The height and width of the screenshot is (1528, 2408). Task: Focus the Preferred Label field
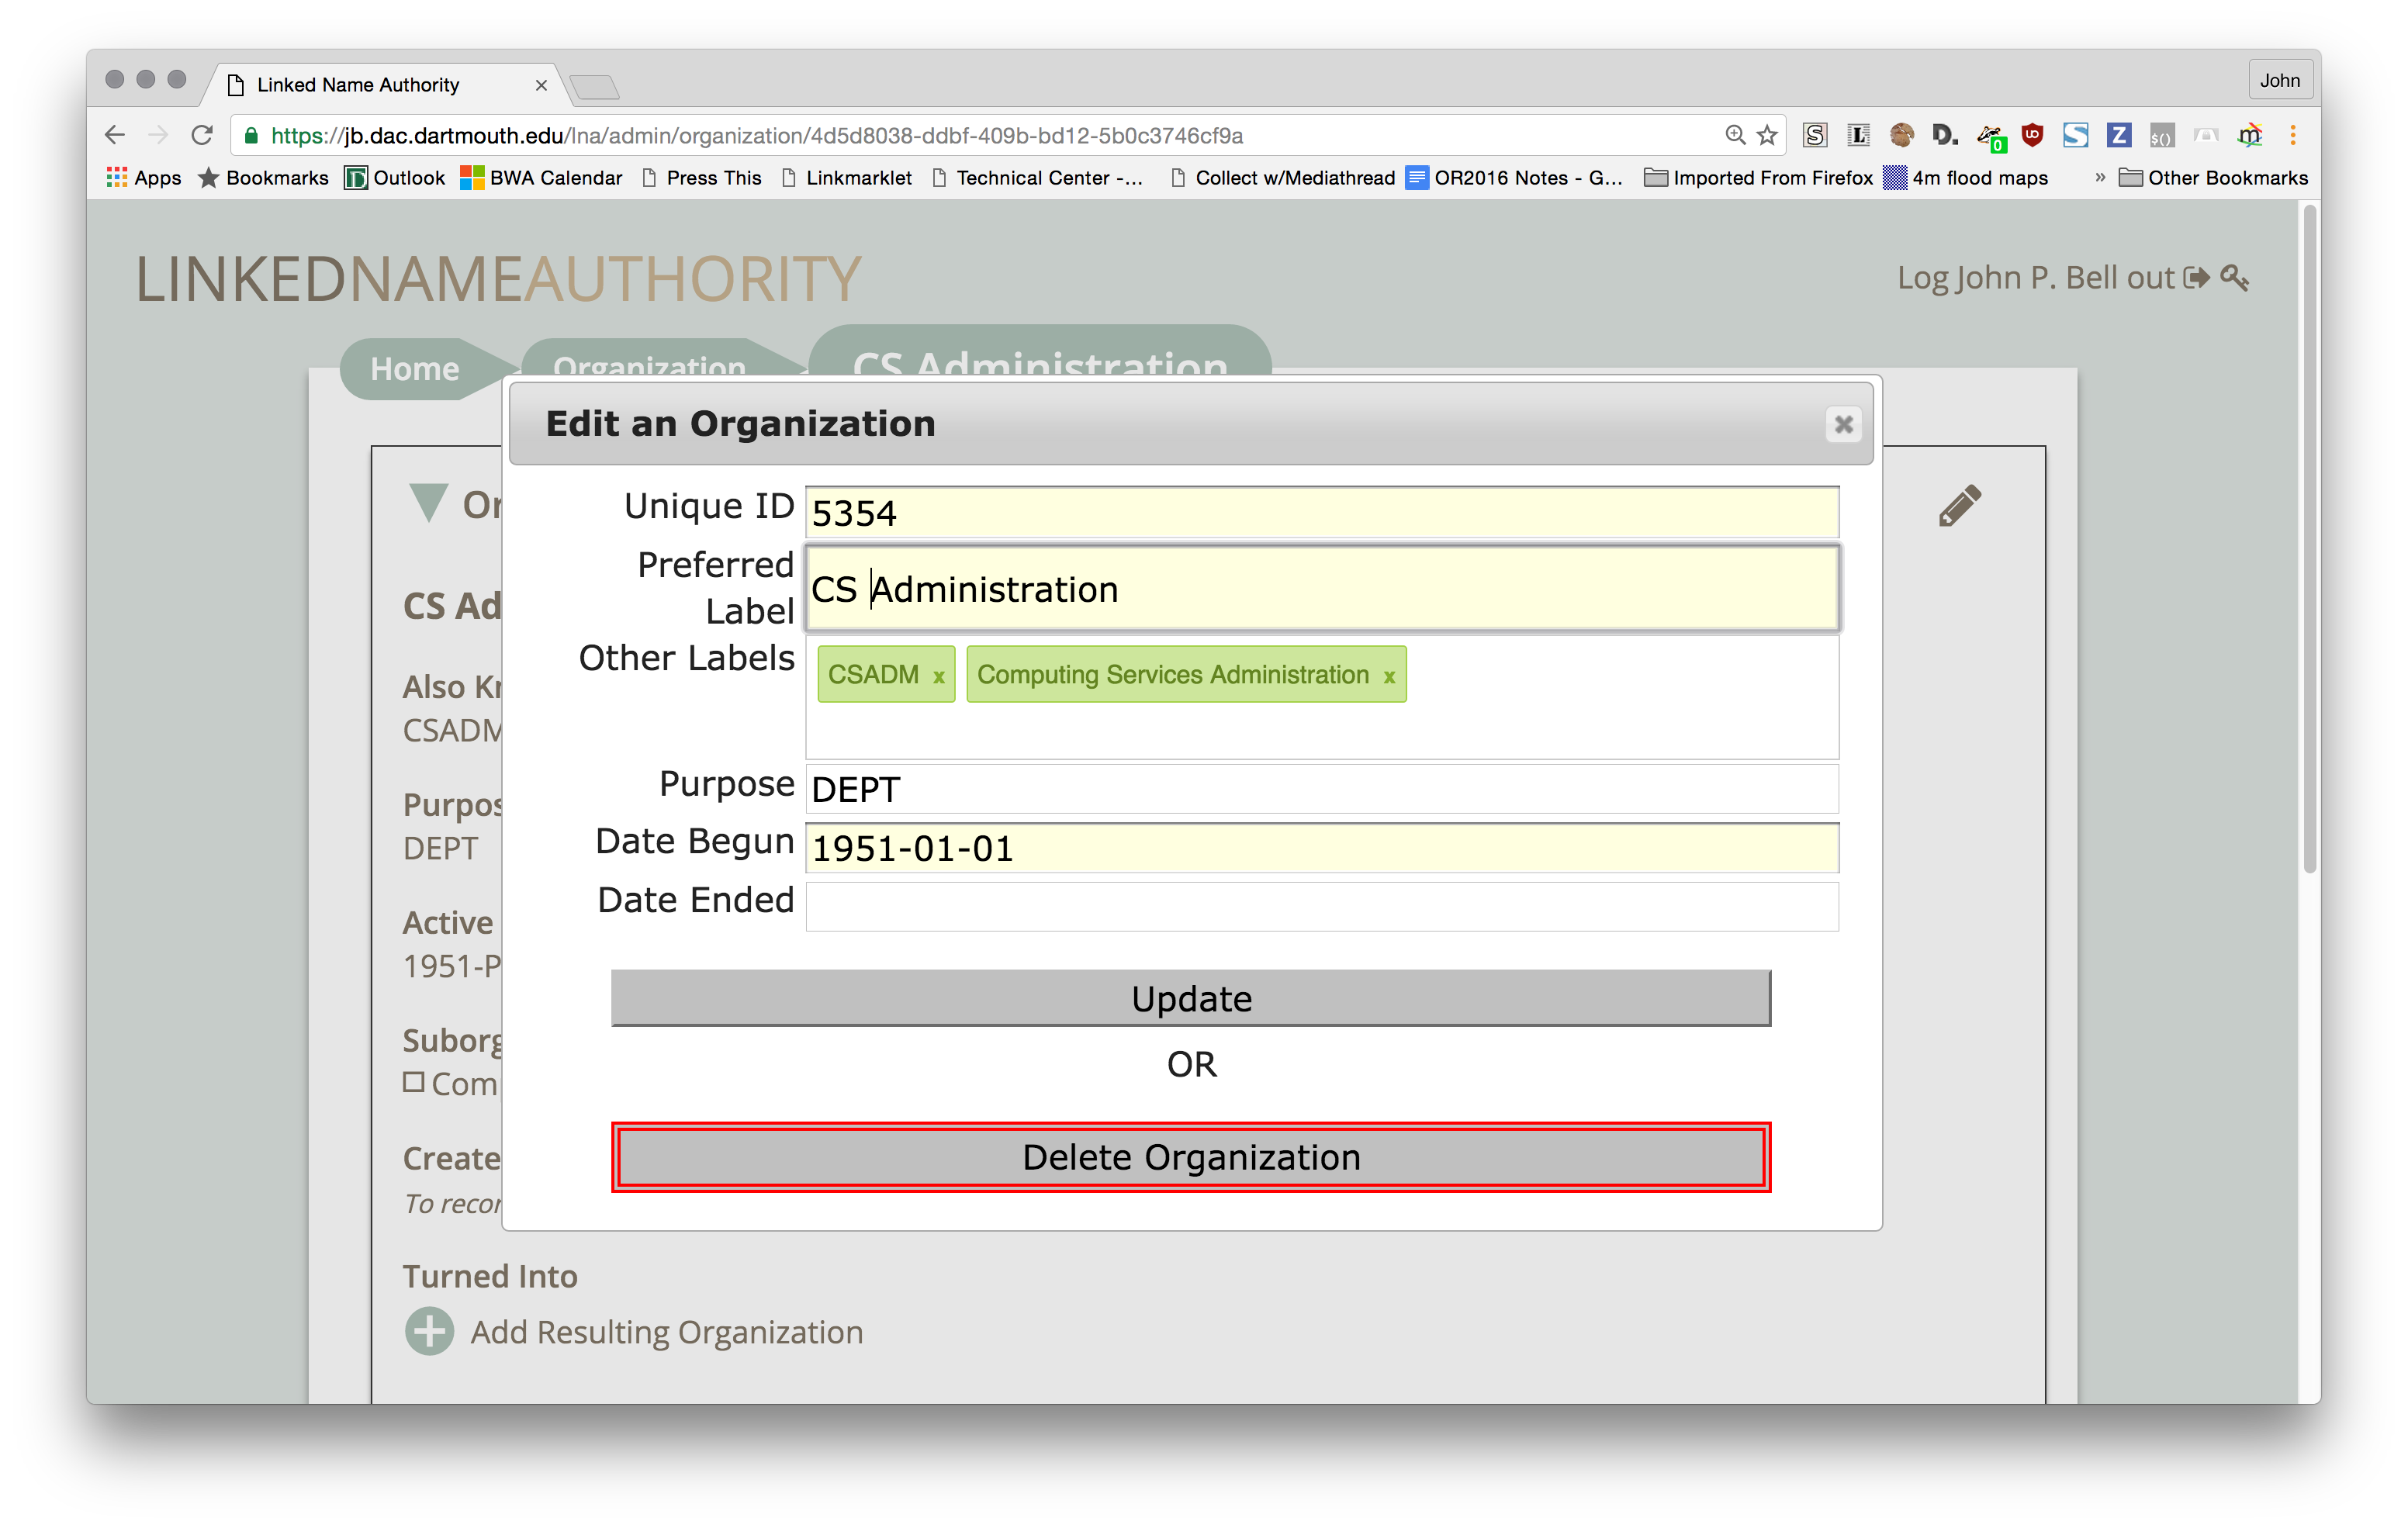coord(1322,589)
